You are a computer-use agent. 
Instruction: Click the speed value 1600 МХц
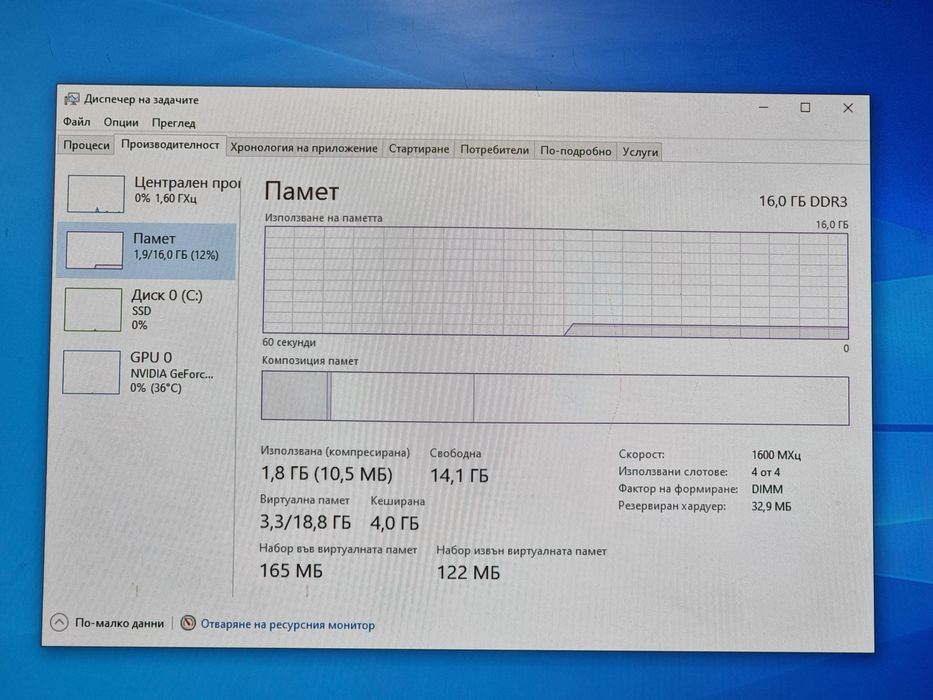[x=776, y=455]
